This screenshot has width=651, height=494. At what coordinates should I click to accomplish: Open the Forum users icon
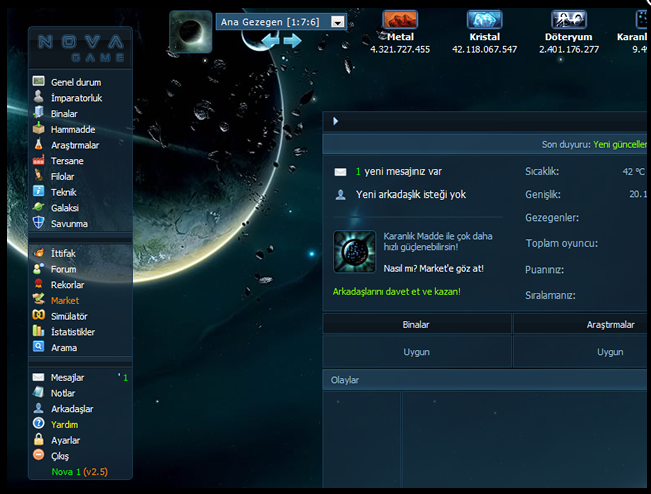coord(39,268)
